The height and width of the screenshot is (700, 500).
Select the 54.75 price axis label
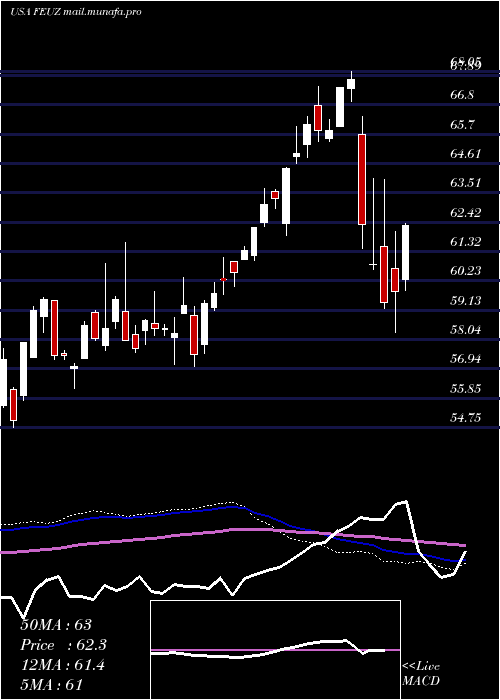[x=466, y=418]
